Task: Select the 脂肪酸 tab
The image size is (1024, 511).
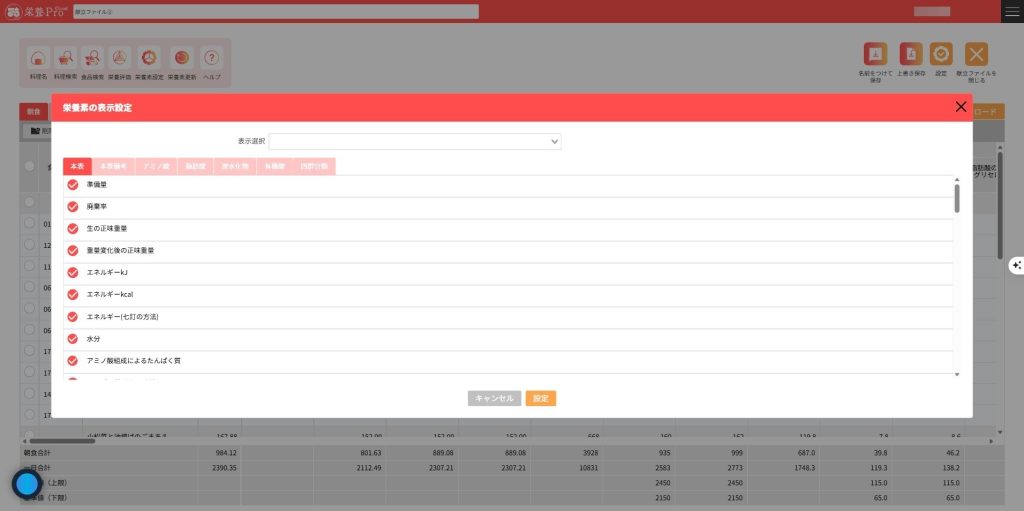Action: [x=194, y=167]
